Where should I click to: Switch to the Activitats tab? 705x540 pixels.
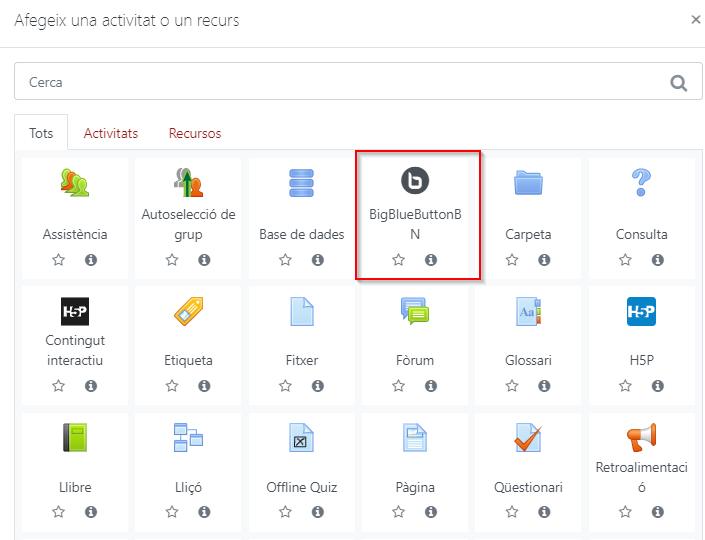pyautogui.click(x=111, y=133)
